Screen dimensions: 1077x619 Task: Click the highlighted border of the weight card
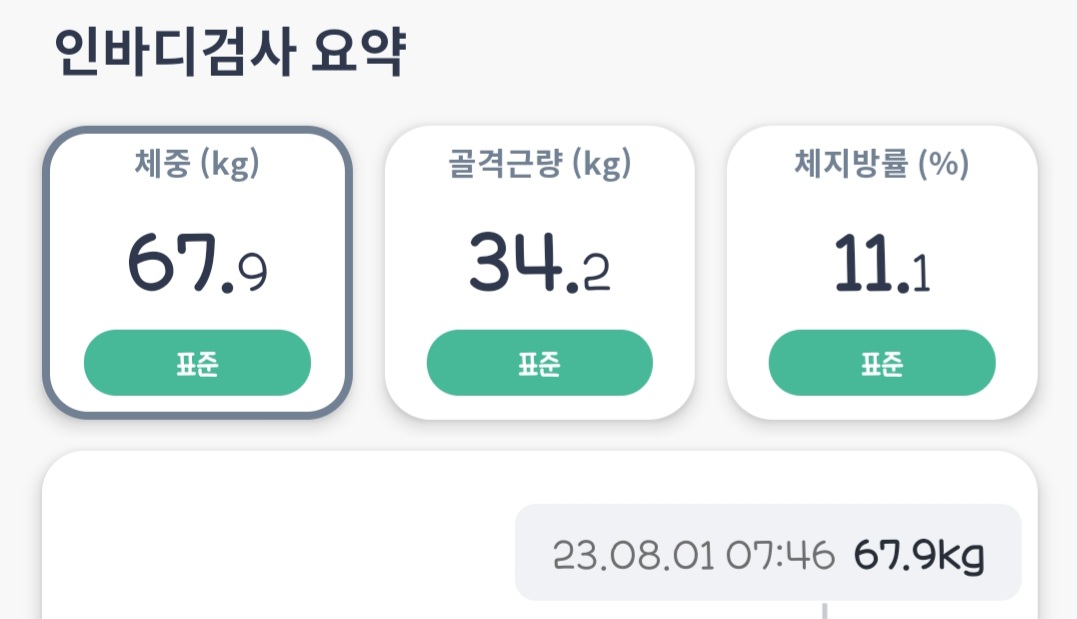pos(46,272)
